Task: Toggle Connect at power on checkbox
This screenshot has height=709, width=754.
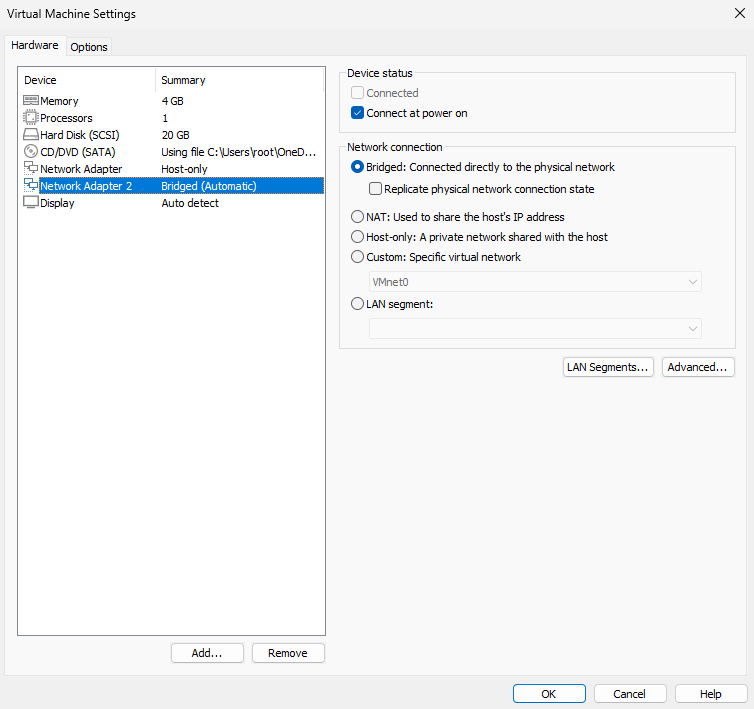Action: [x=358, y=113]
